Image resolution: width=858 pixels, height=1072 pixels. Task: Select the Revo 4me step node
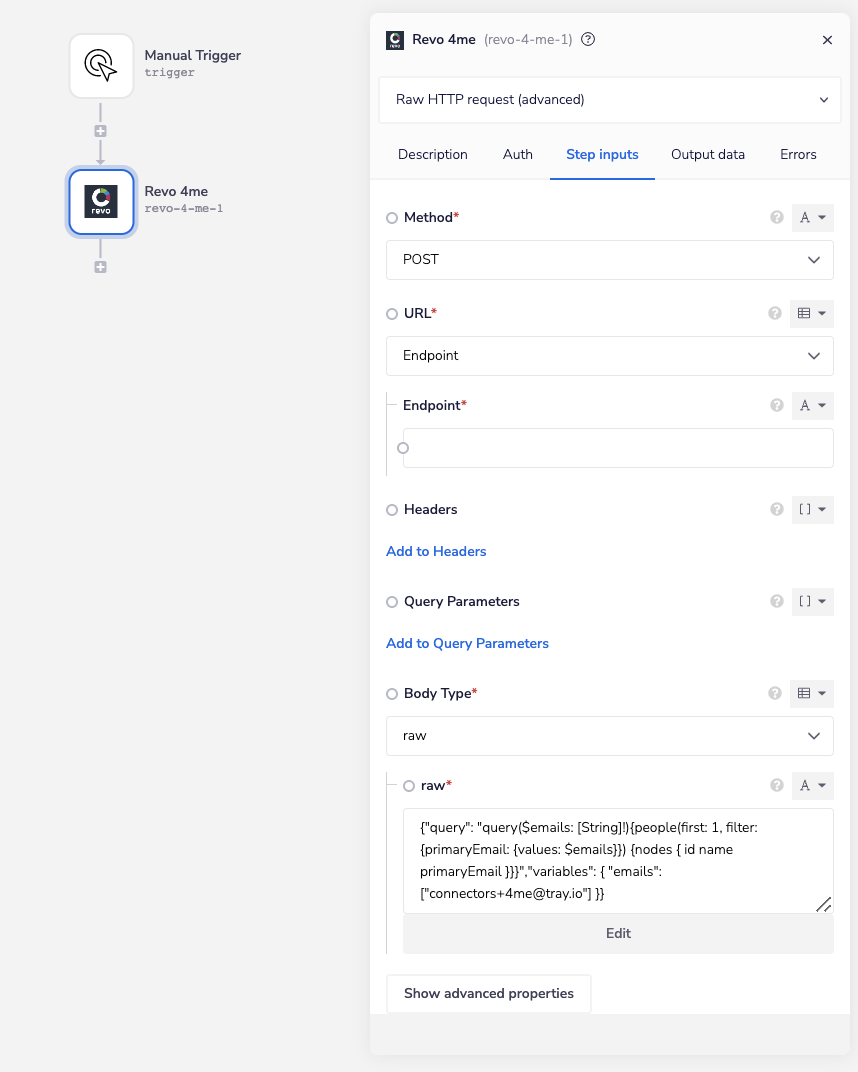[101, 201]
